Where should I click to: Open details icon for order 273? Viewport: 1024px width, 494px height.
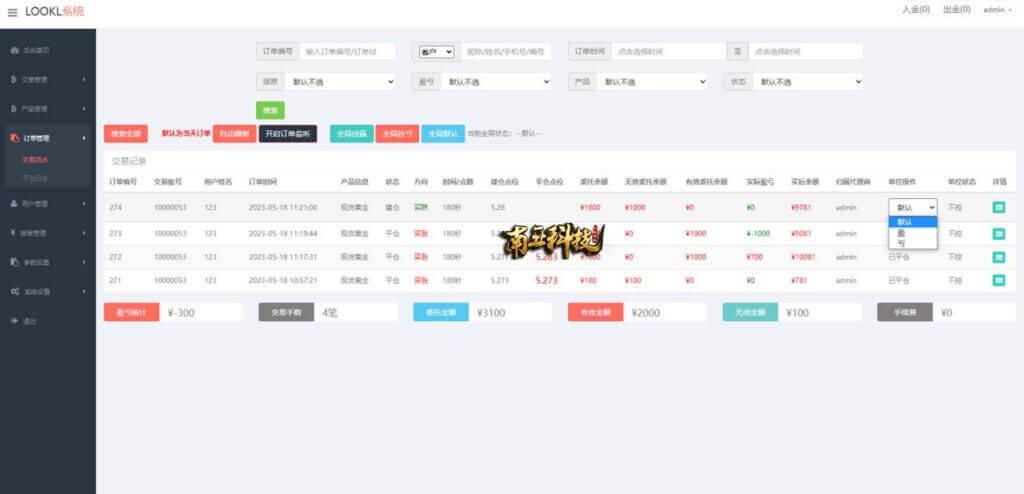click(x=998, y=233)
